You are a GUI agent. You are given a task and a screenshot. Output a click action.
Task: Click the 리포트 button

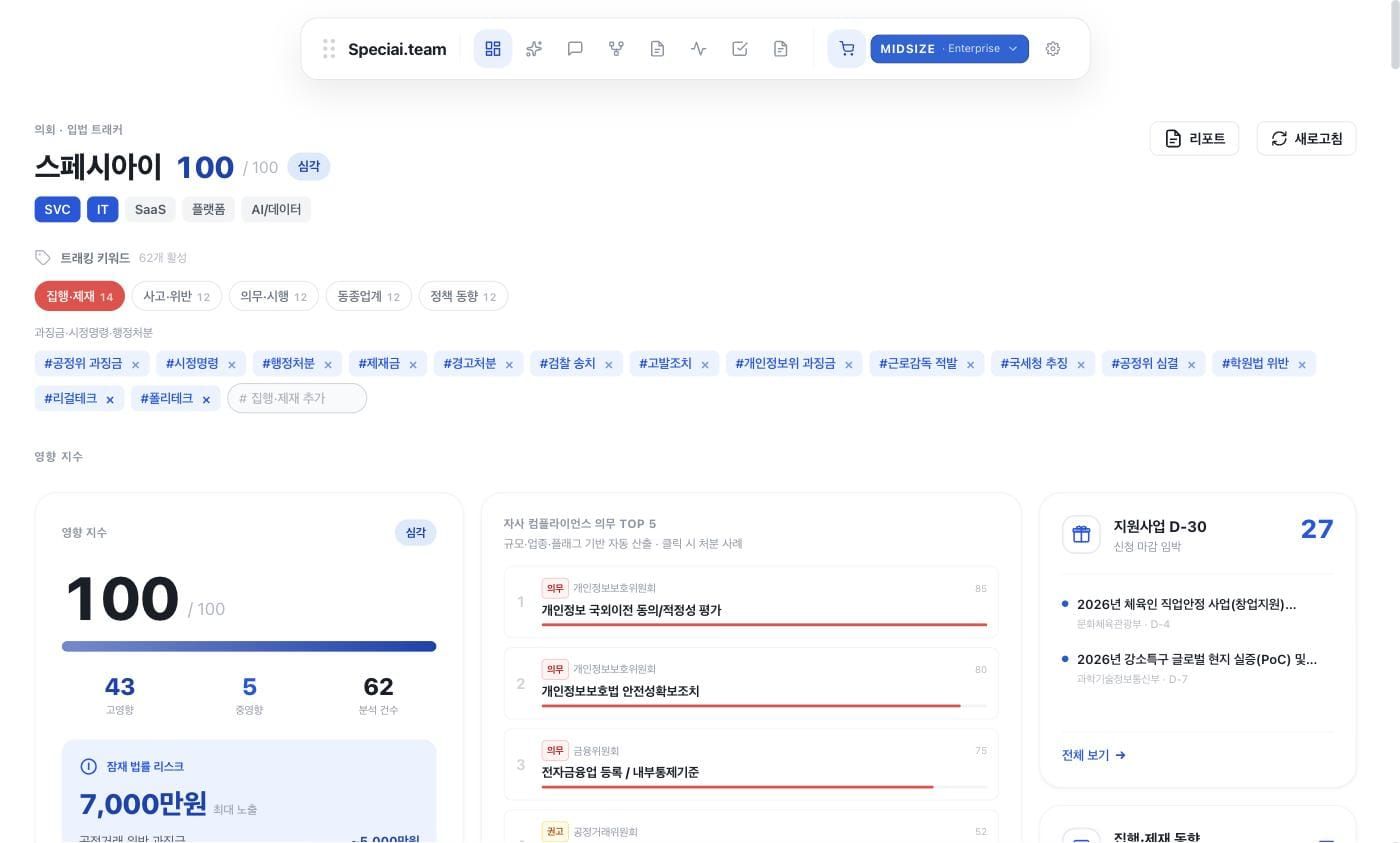[1194, 138]
